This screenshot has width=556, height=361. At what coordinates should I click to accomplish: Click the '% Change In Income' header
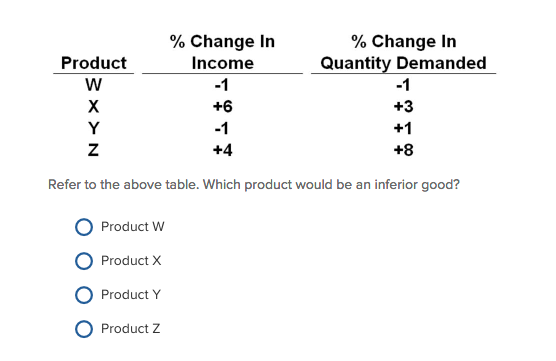pos(222,52)
